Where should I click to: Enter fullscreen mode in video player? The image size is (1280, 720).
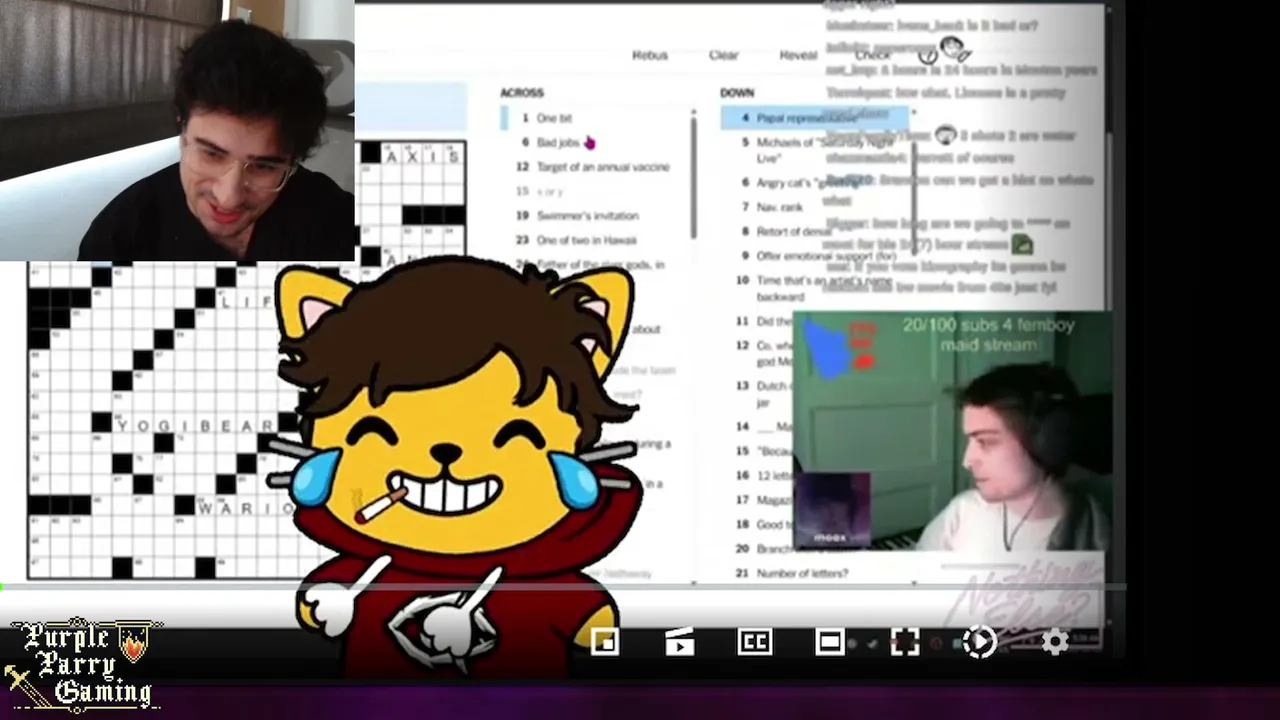904,642
